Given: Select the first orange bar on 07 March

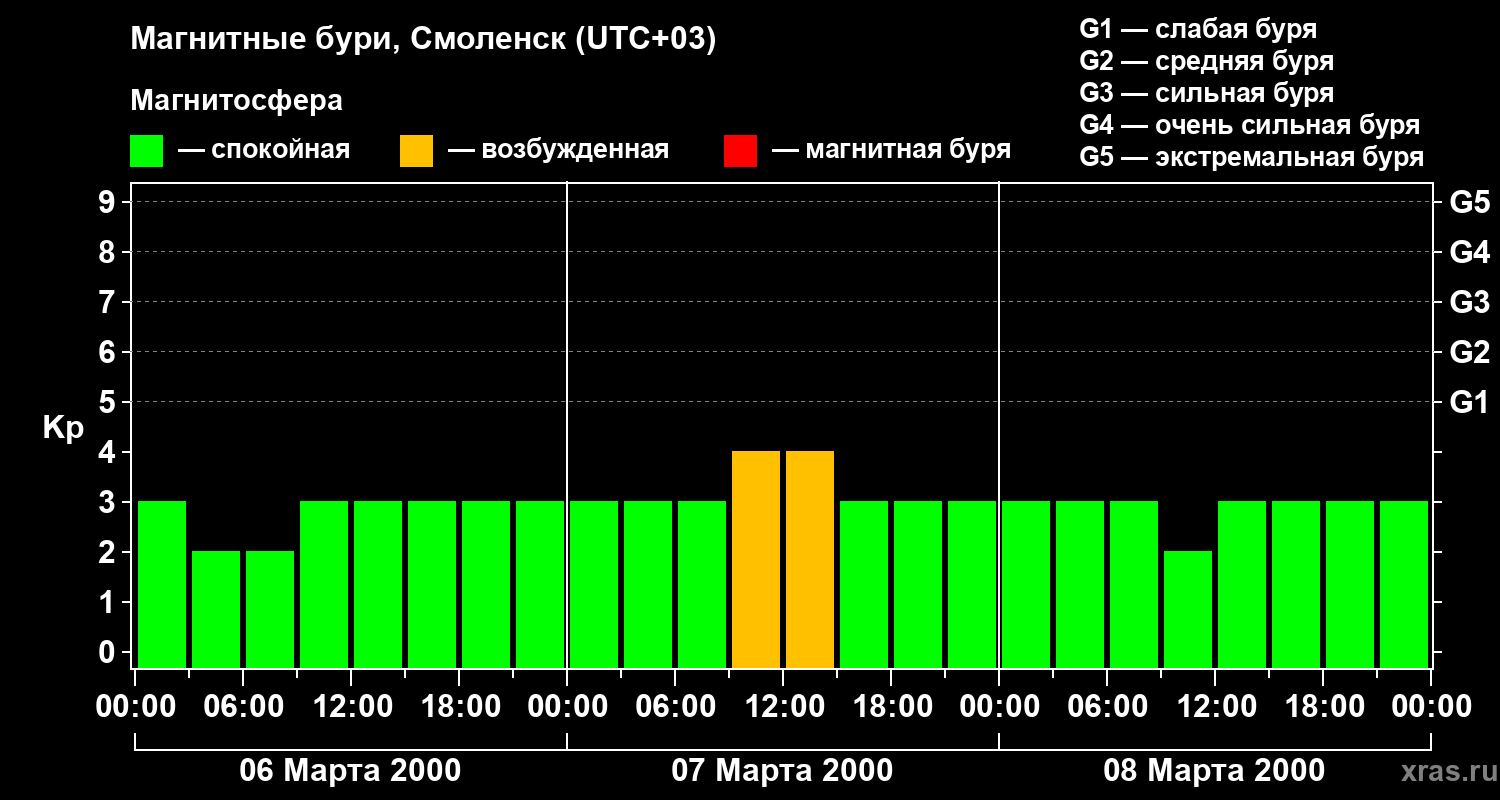Looking at the screenshot, I should click(756, 560).
